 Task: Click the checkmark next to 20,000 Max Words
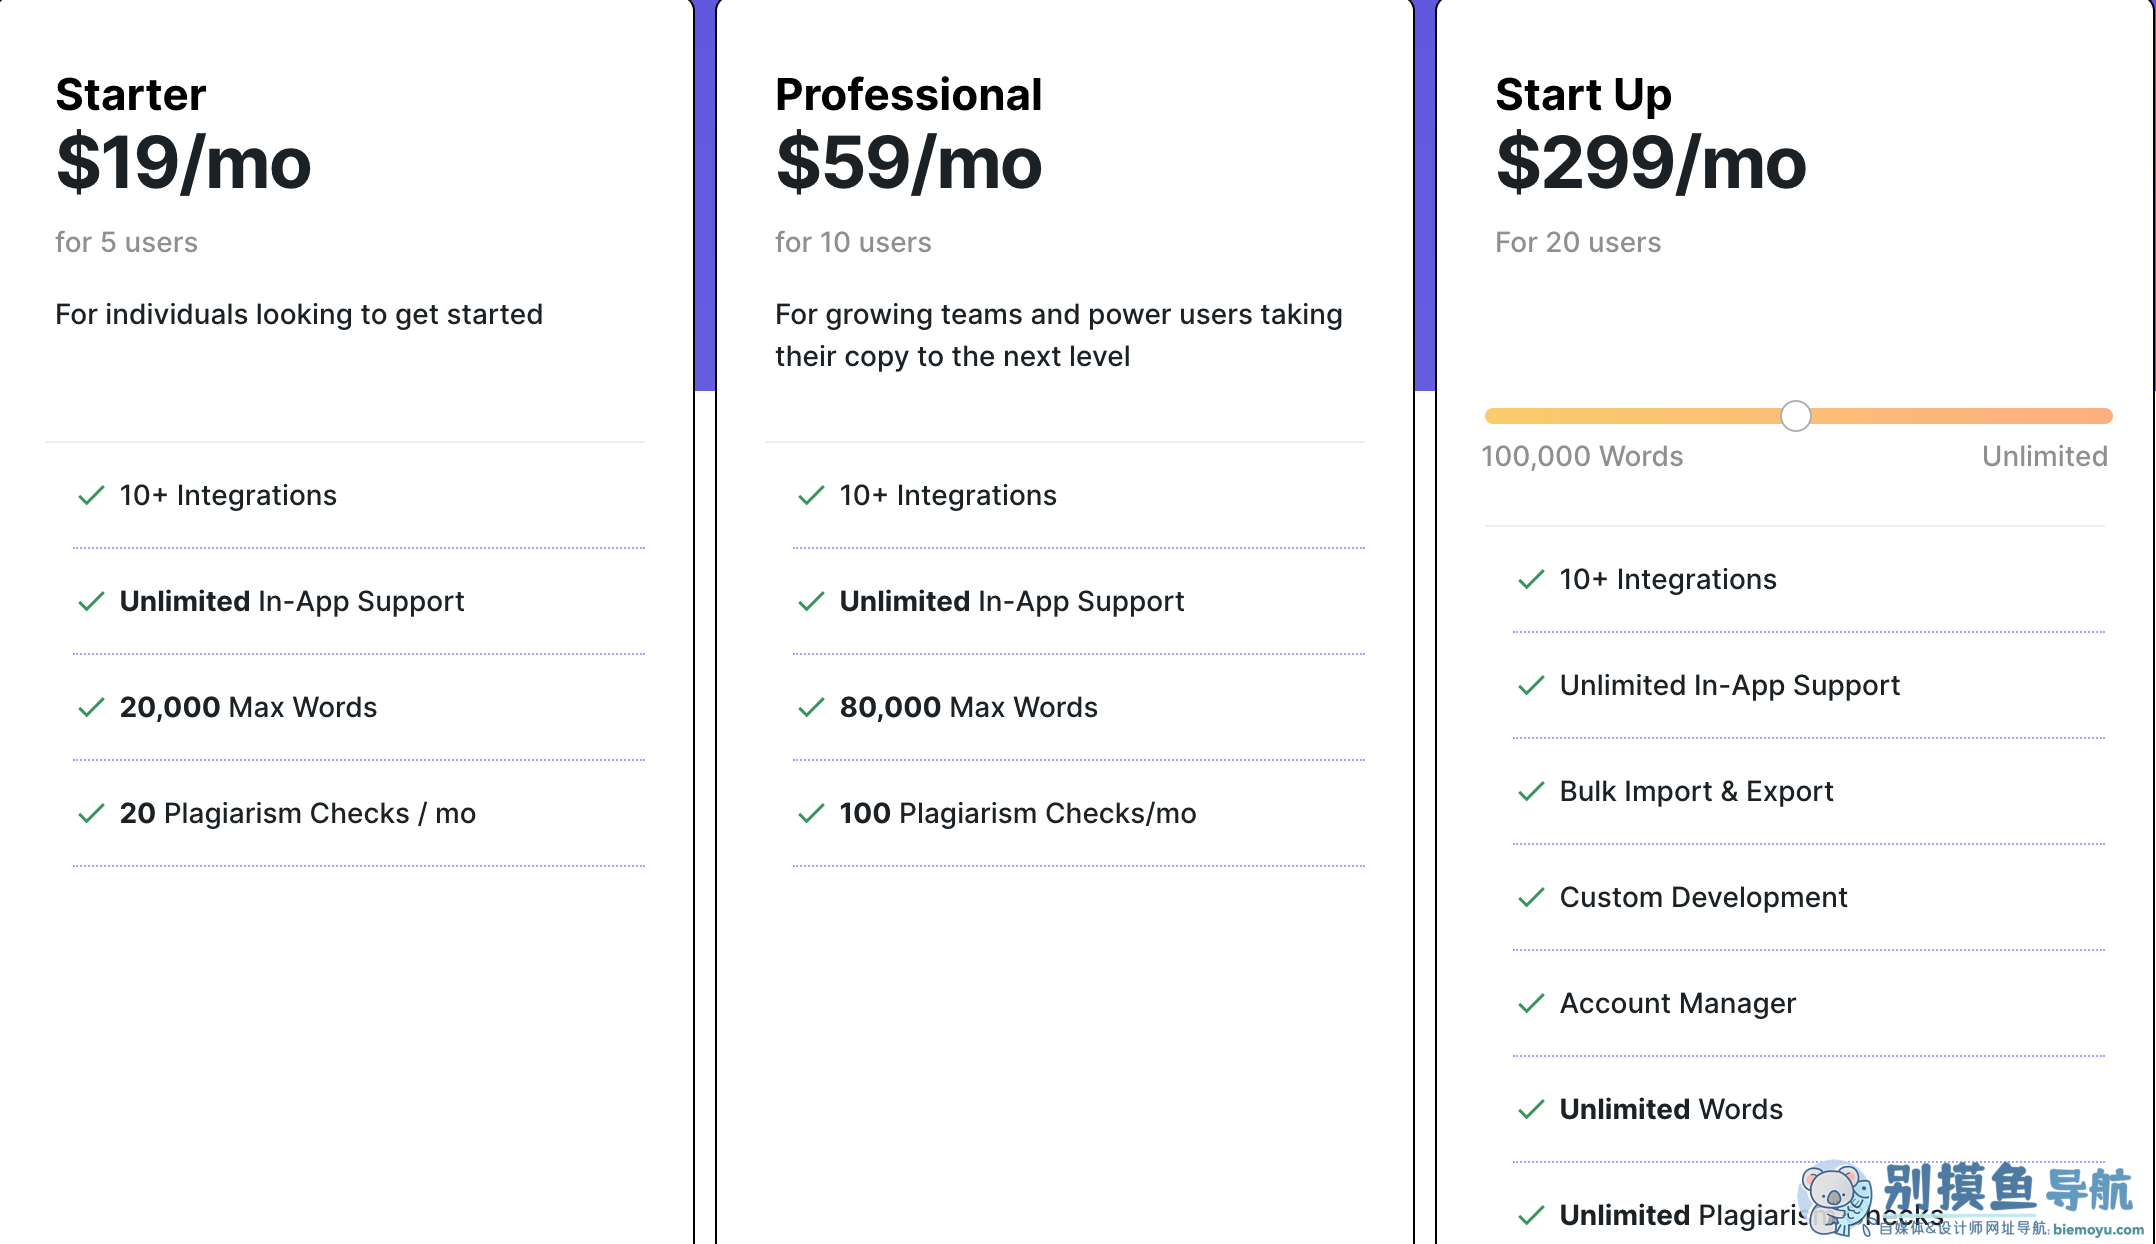pos(91,707)
